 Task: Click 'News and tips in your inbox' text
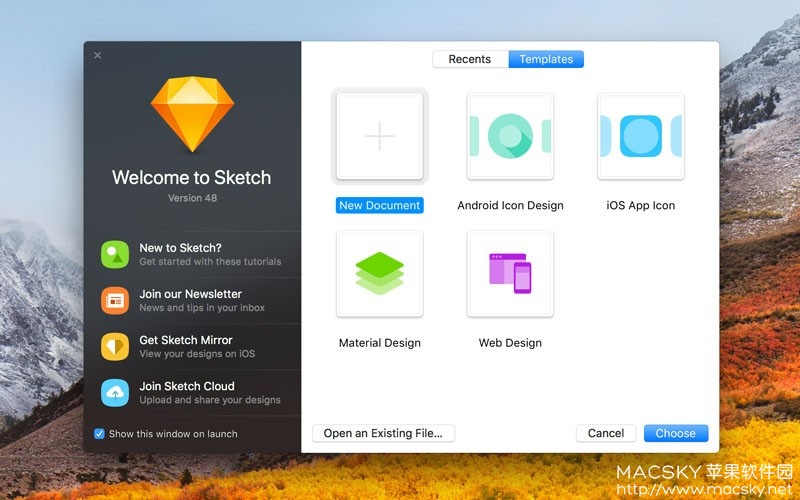pyautogui.click(x=202, y=308)
